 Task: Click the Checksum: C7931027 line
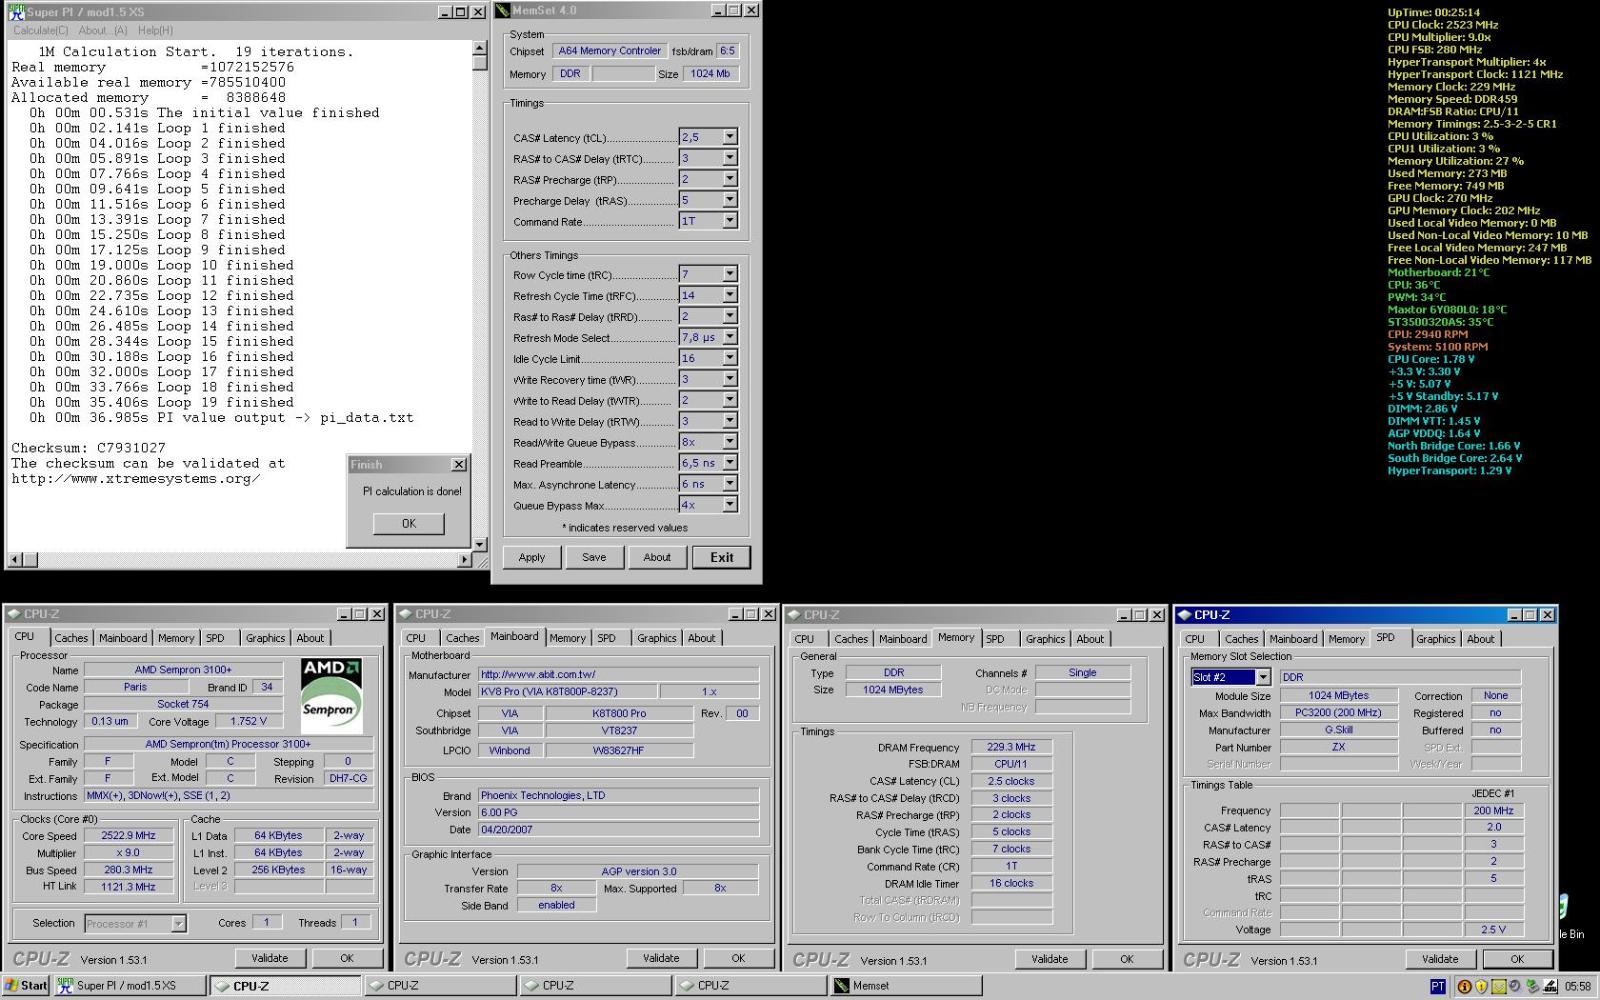click(89, 448)
